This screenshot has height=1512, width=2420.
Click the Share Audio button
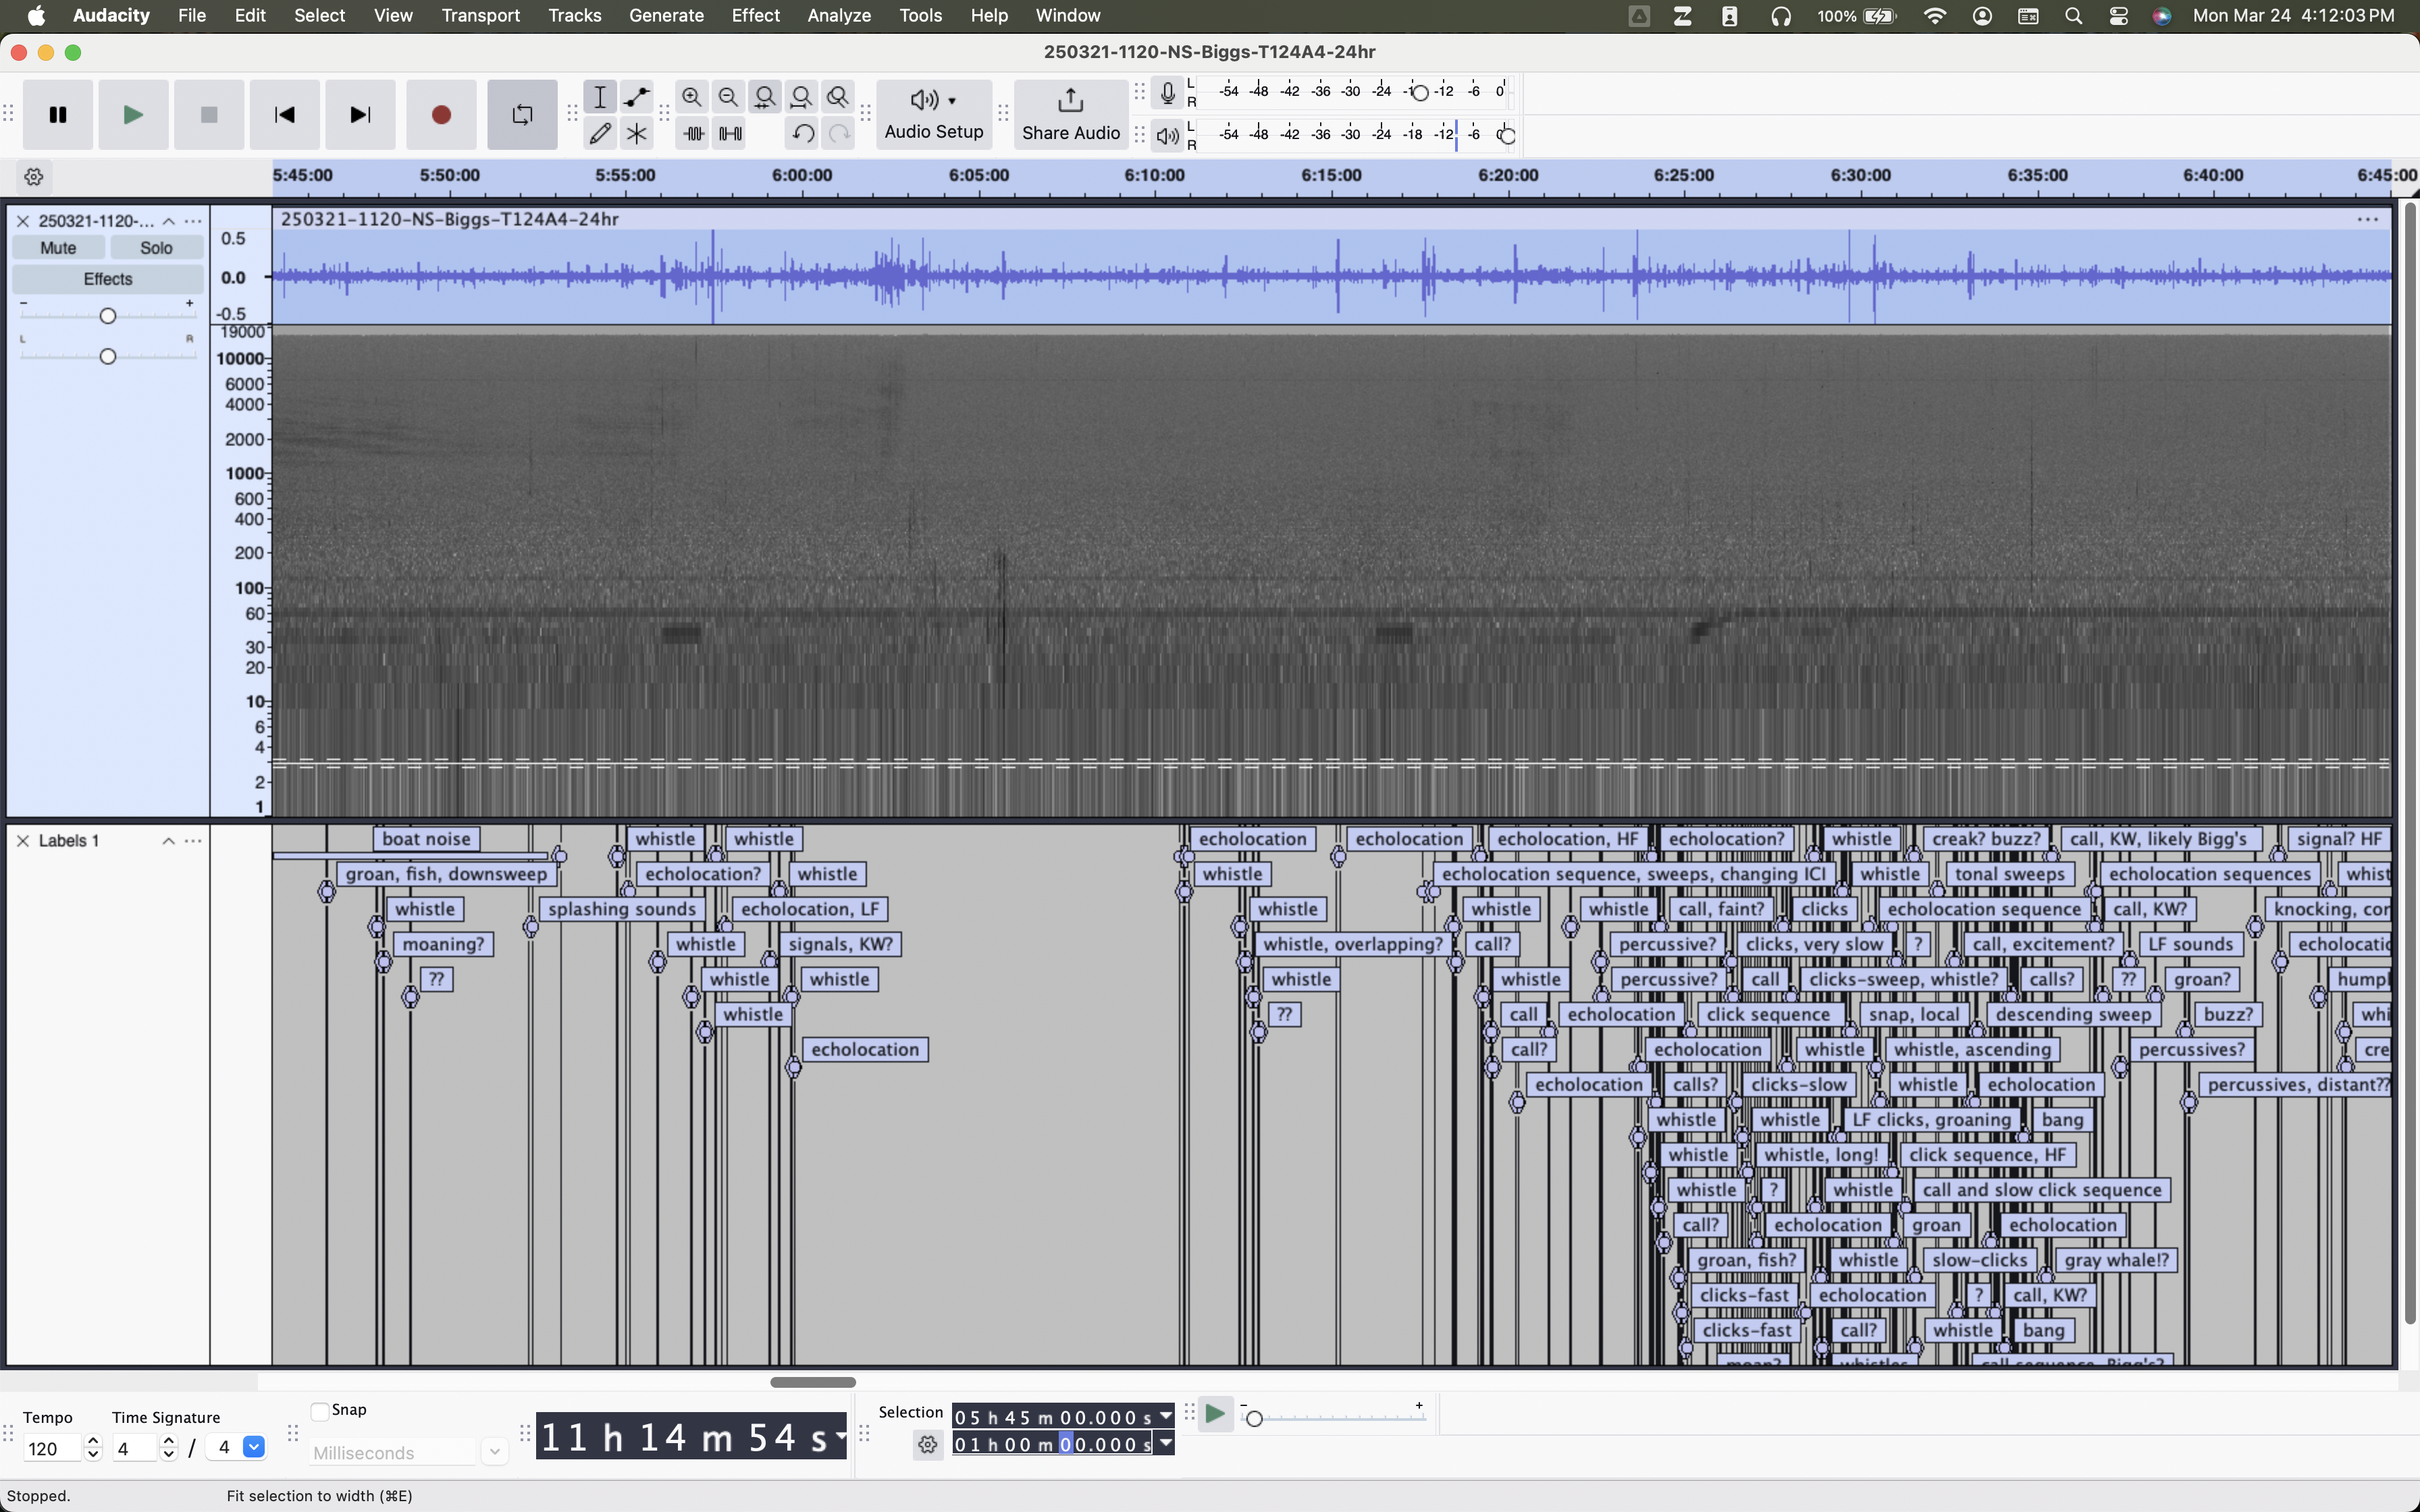coord(1070,115)
